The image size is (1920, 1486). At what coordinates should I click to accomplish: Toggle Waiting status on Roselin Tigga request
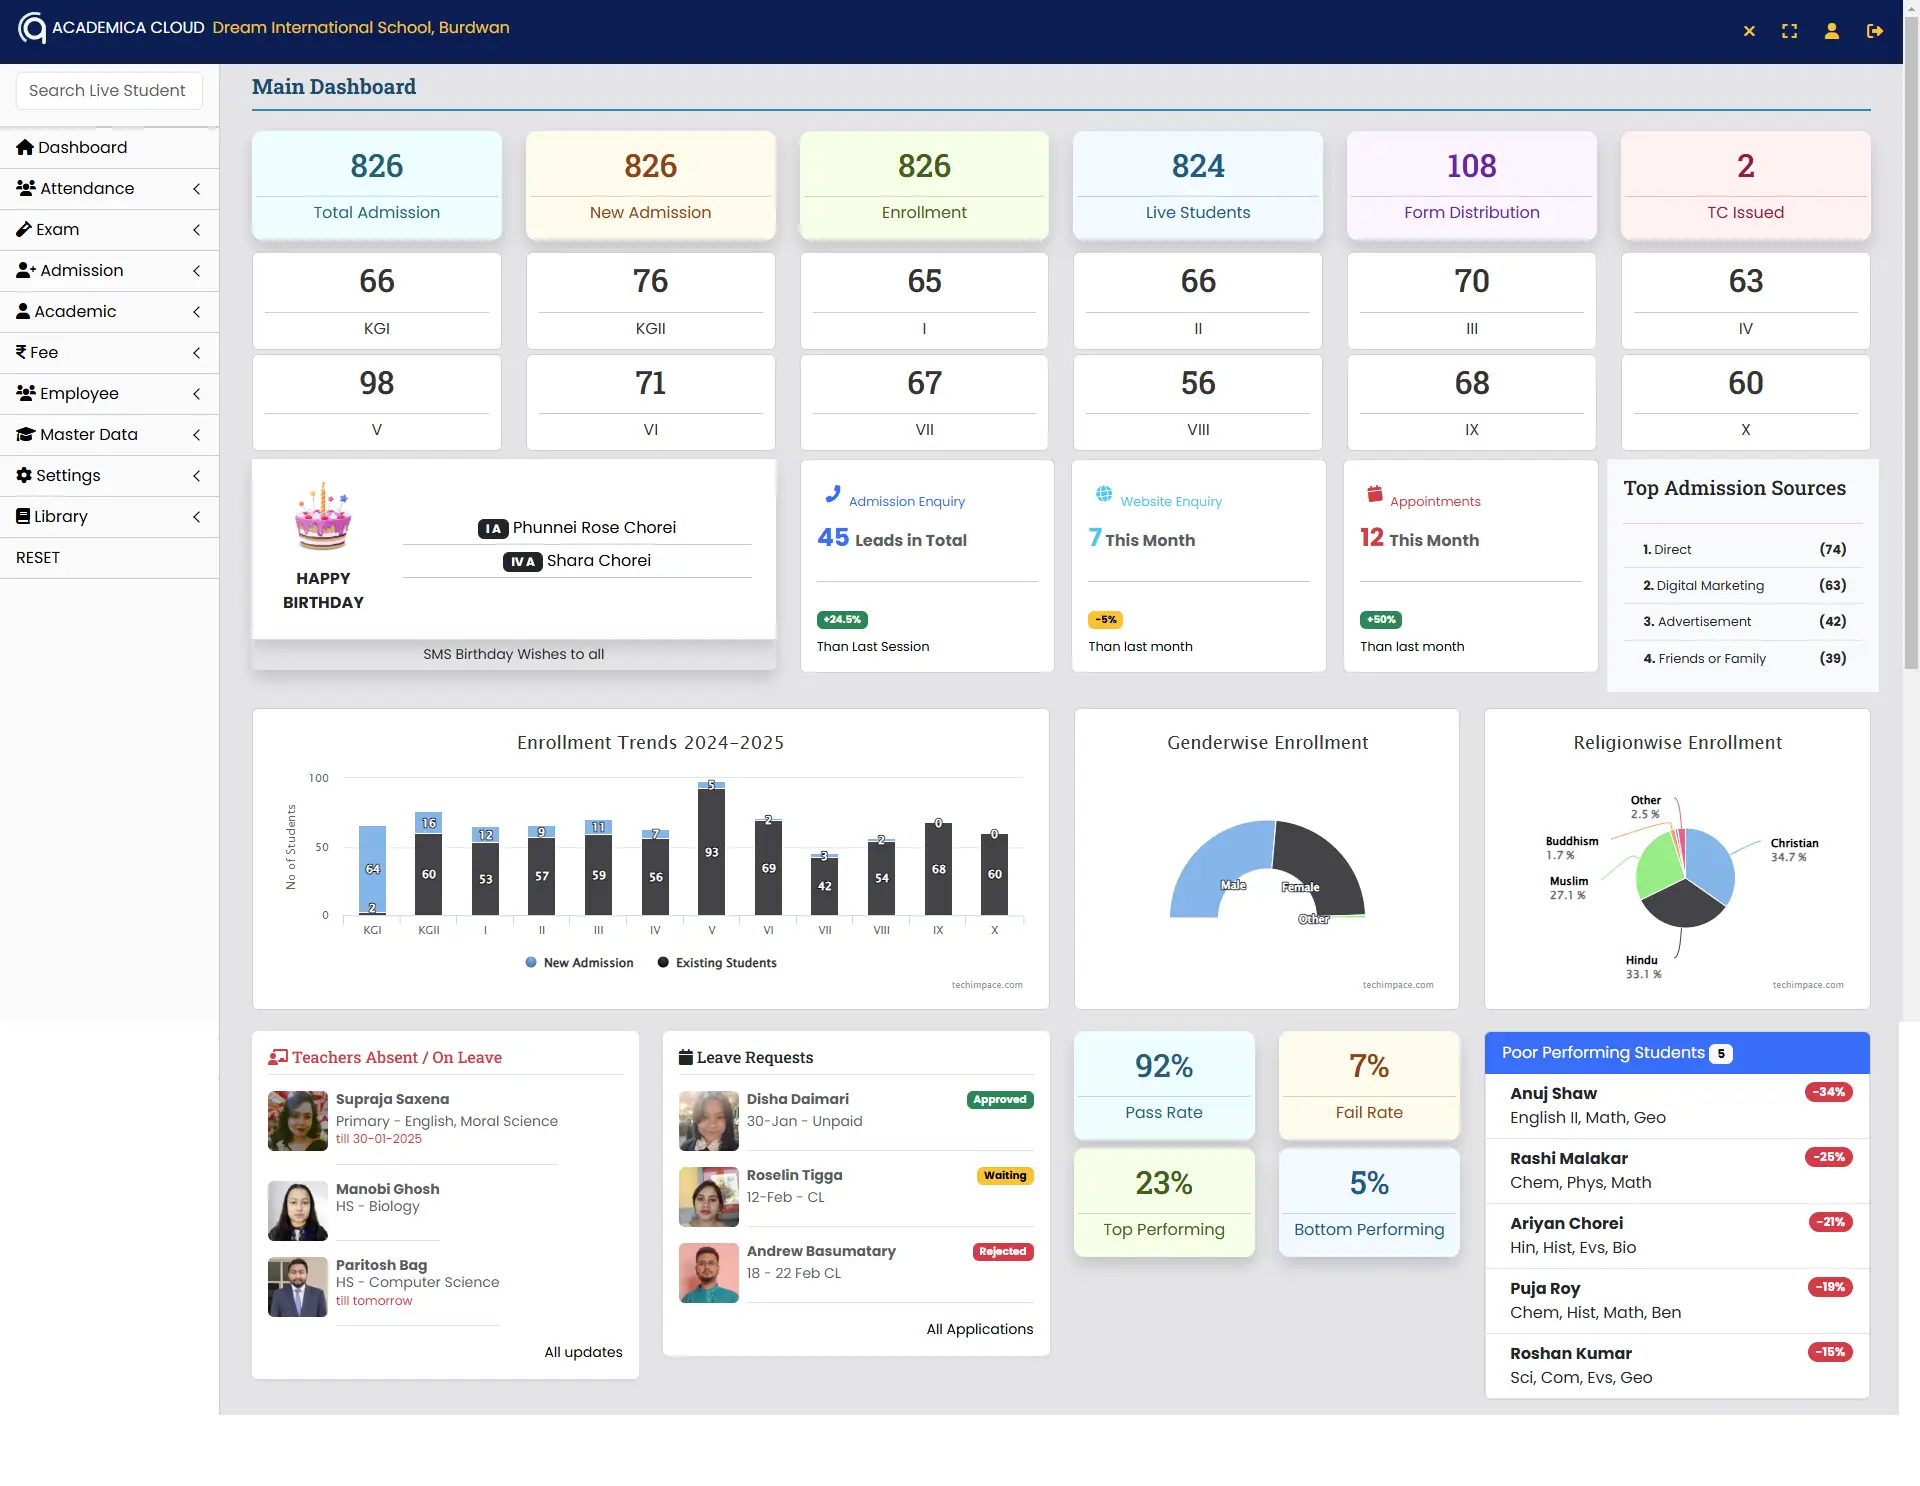click(1005, 1174)
